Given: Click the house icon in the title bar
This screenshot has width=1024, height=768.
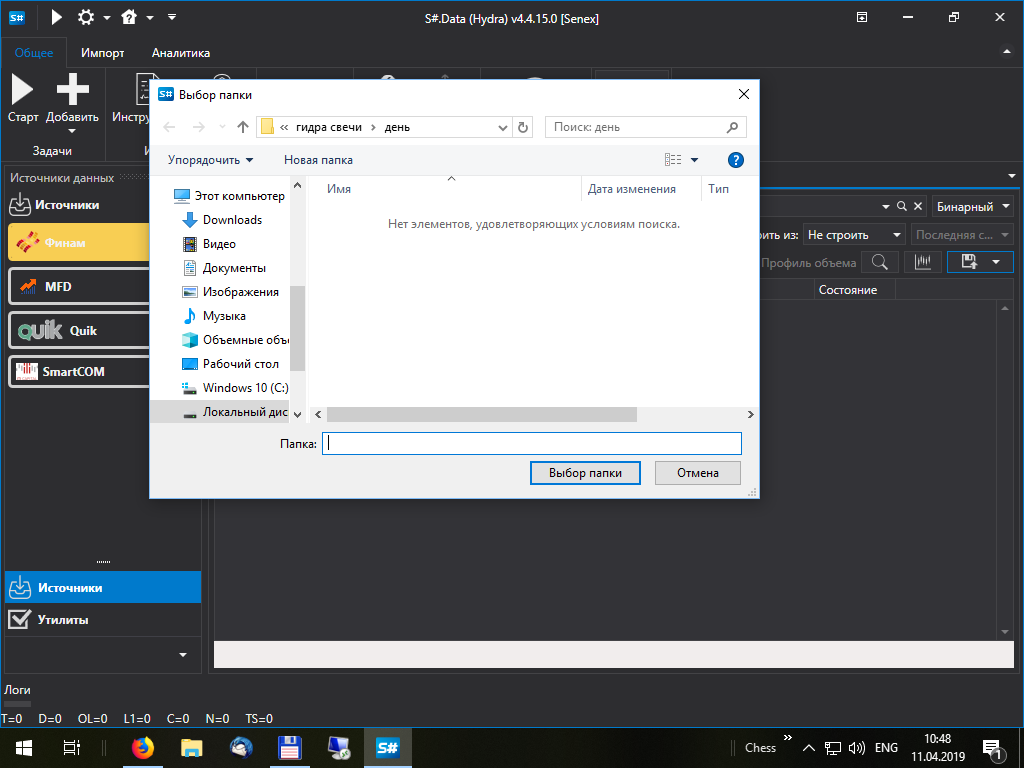Looking at the screenshot, I should pyautogui.click(x=129, y=18).
